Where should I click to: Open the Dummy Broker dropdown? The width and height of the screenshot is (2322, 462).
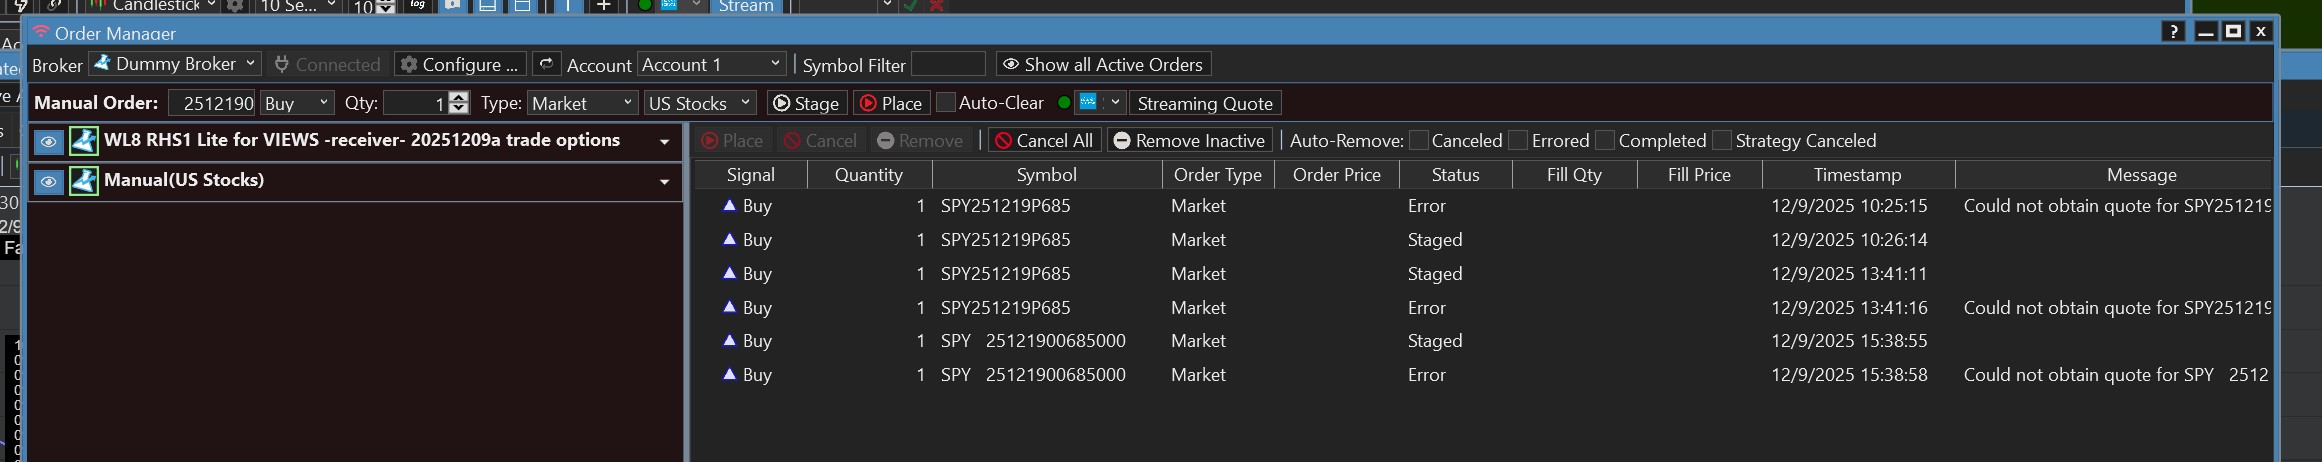pos(175,64)
